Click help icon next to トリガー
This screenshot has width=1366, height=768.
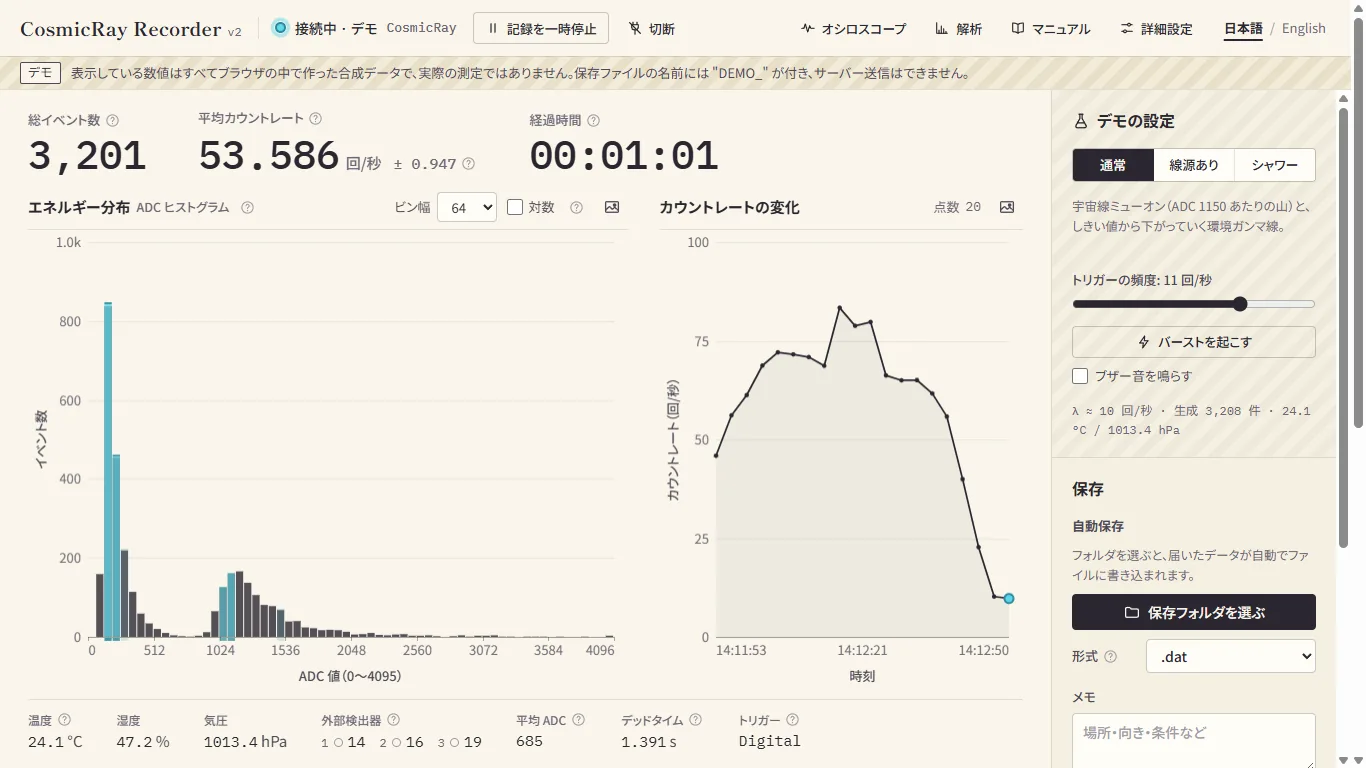[792, 719]
